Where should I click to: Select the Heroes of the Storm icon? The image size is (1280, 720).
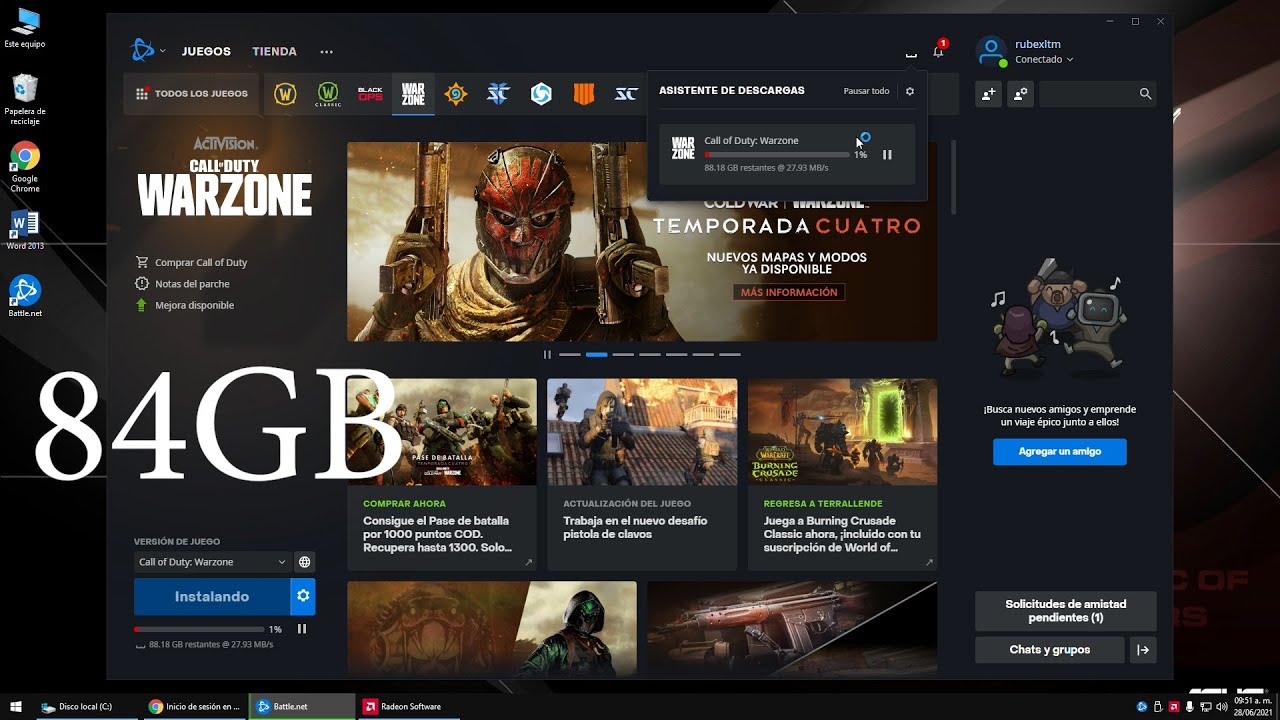541,93
